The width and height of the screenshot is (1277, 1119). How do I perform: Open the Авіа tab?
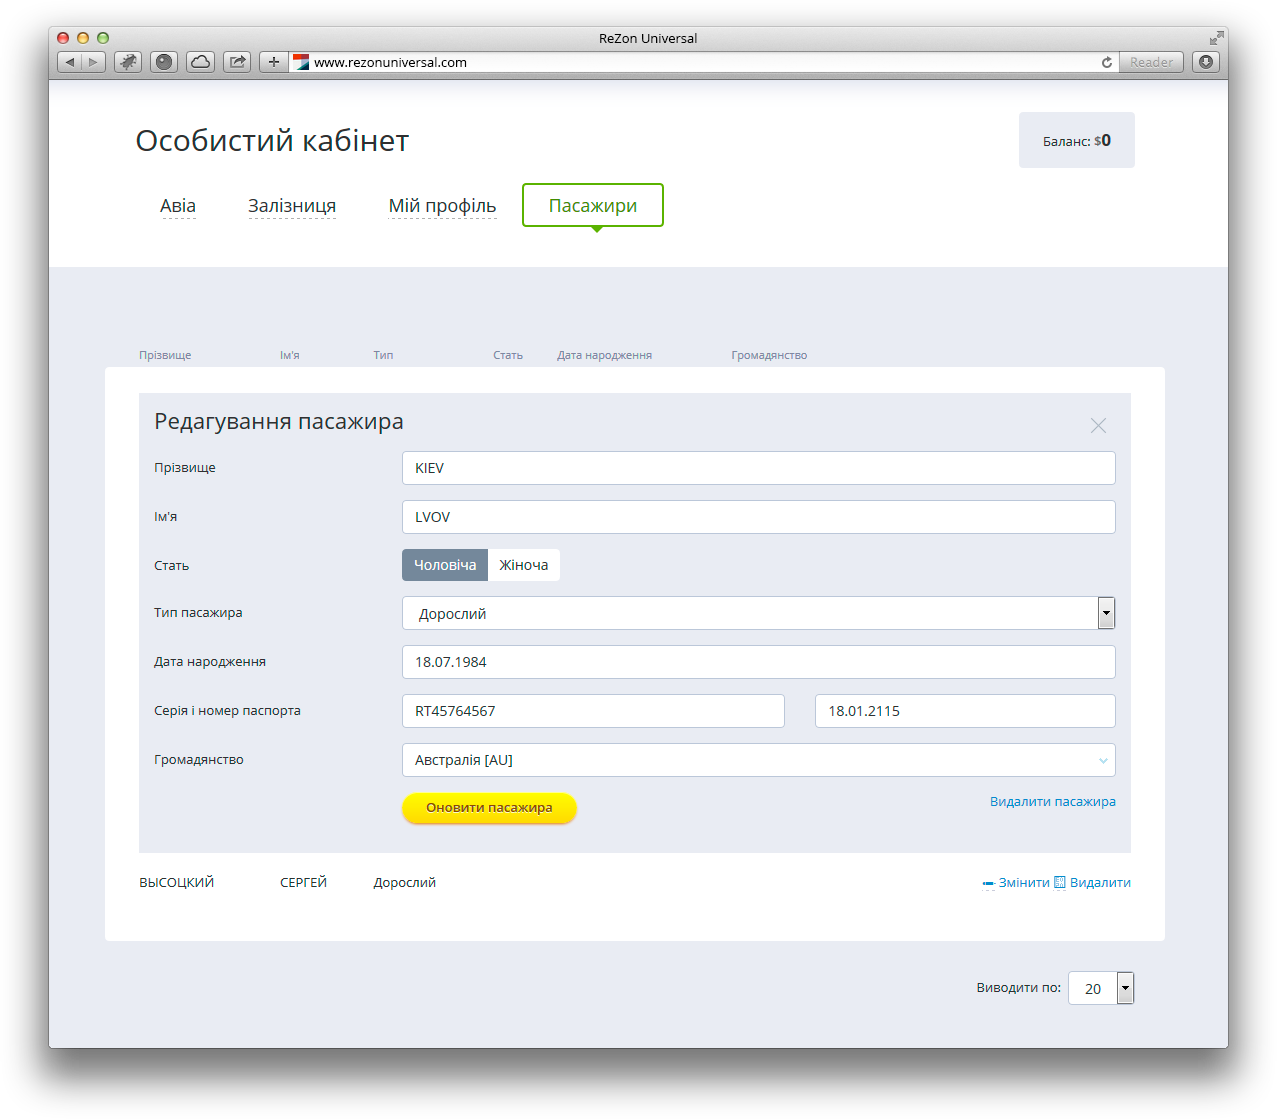pyautogui.click(x=178, y=206)
